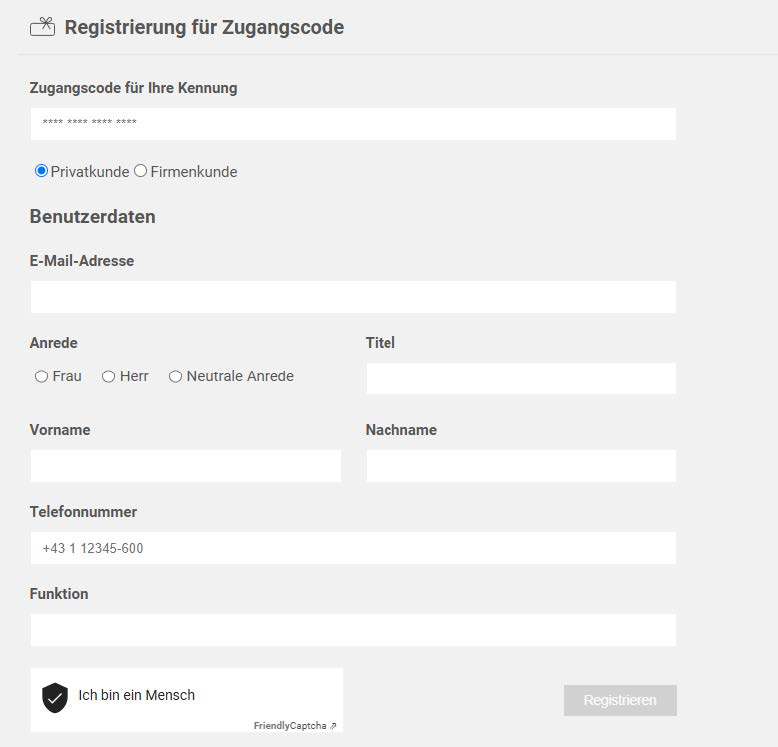Focus the E-Mail-Adresse field
778x747 pixels.
point(353,297)
